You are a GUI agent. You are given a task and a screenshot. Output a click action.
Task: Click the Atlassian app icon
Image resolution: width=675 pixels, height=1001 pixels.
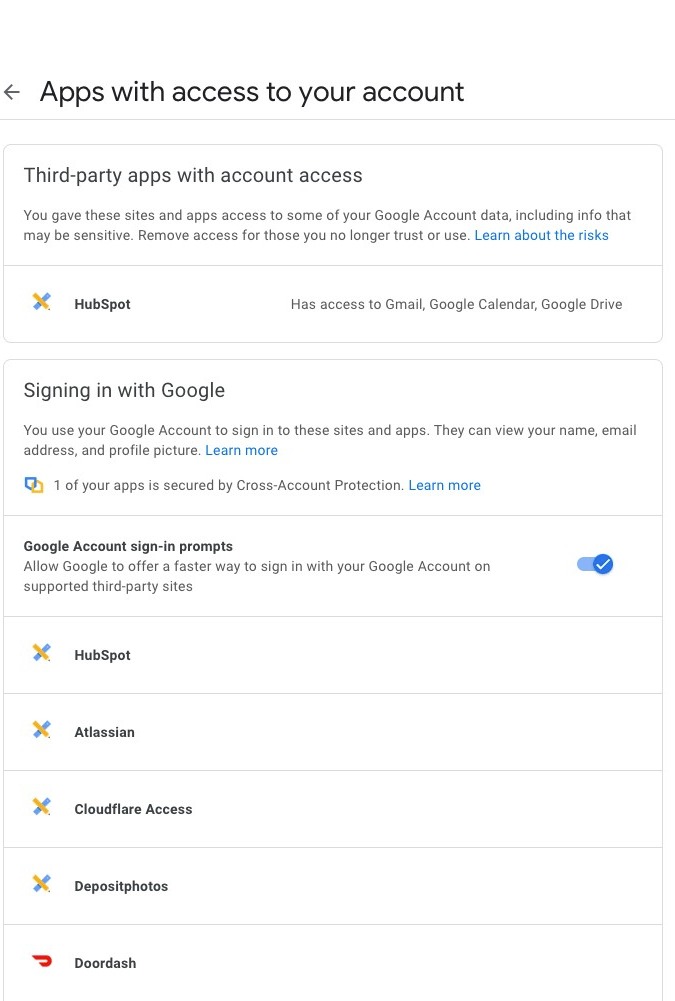[41, 731]
